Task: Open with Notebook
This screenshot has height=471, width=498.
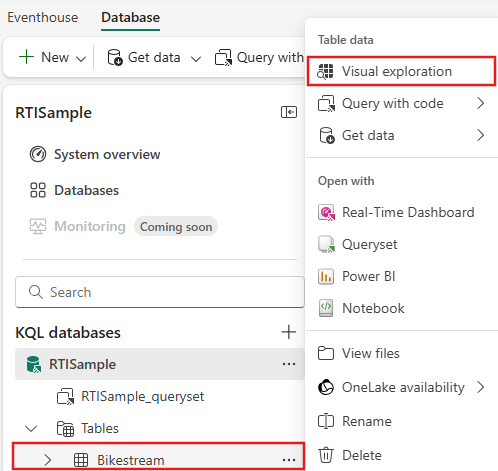Action: [x=373, y=308]
